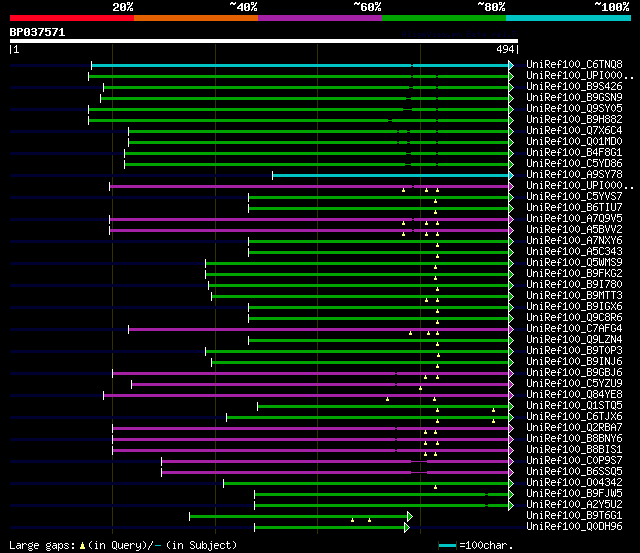This screenshot has width=640, height=553.
Task: Click the purple arrowhead ending the Q84YE8 bar
Action: (511, 395)
